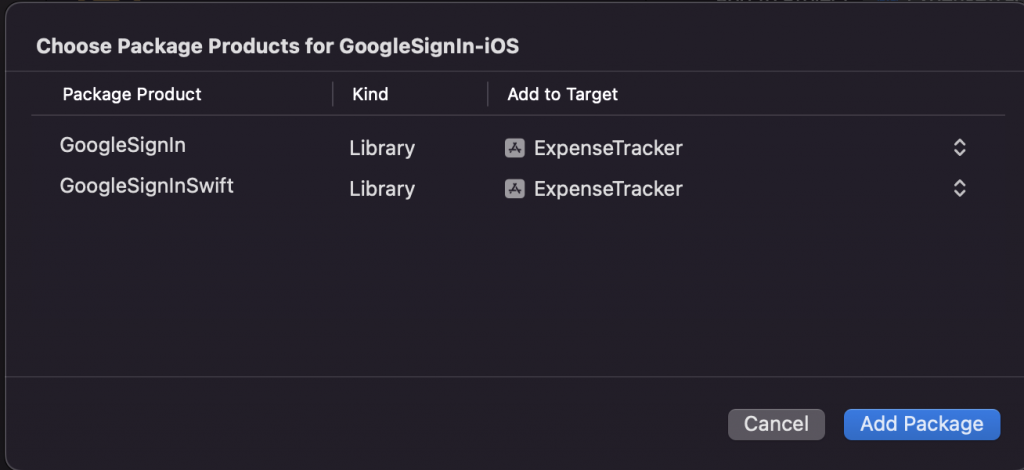
Task: Click the Add to Target column header
Action: (x=562, y=94)
